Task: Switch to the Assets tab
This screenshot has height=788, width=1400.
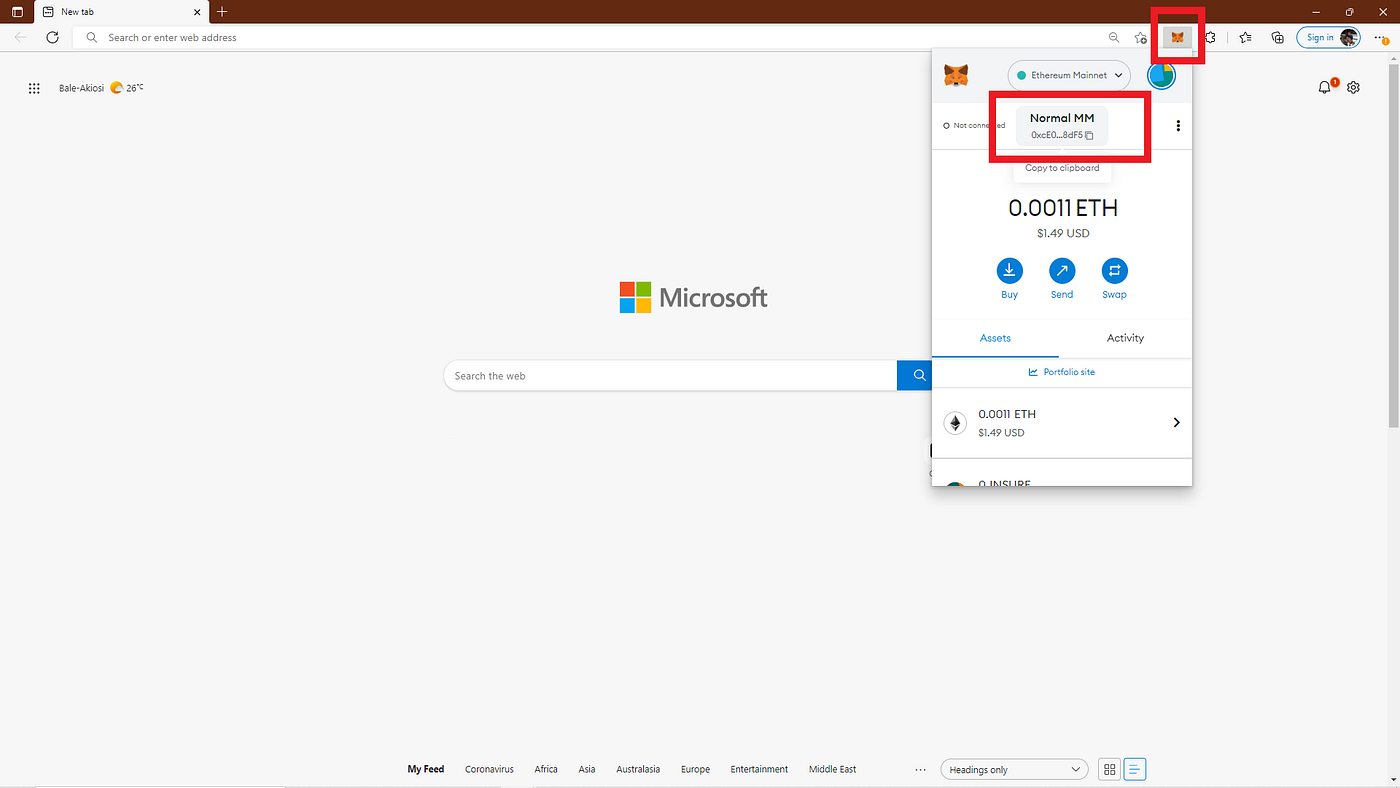Action: [995, 338]
